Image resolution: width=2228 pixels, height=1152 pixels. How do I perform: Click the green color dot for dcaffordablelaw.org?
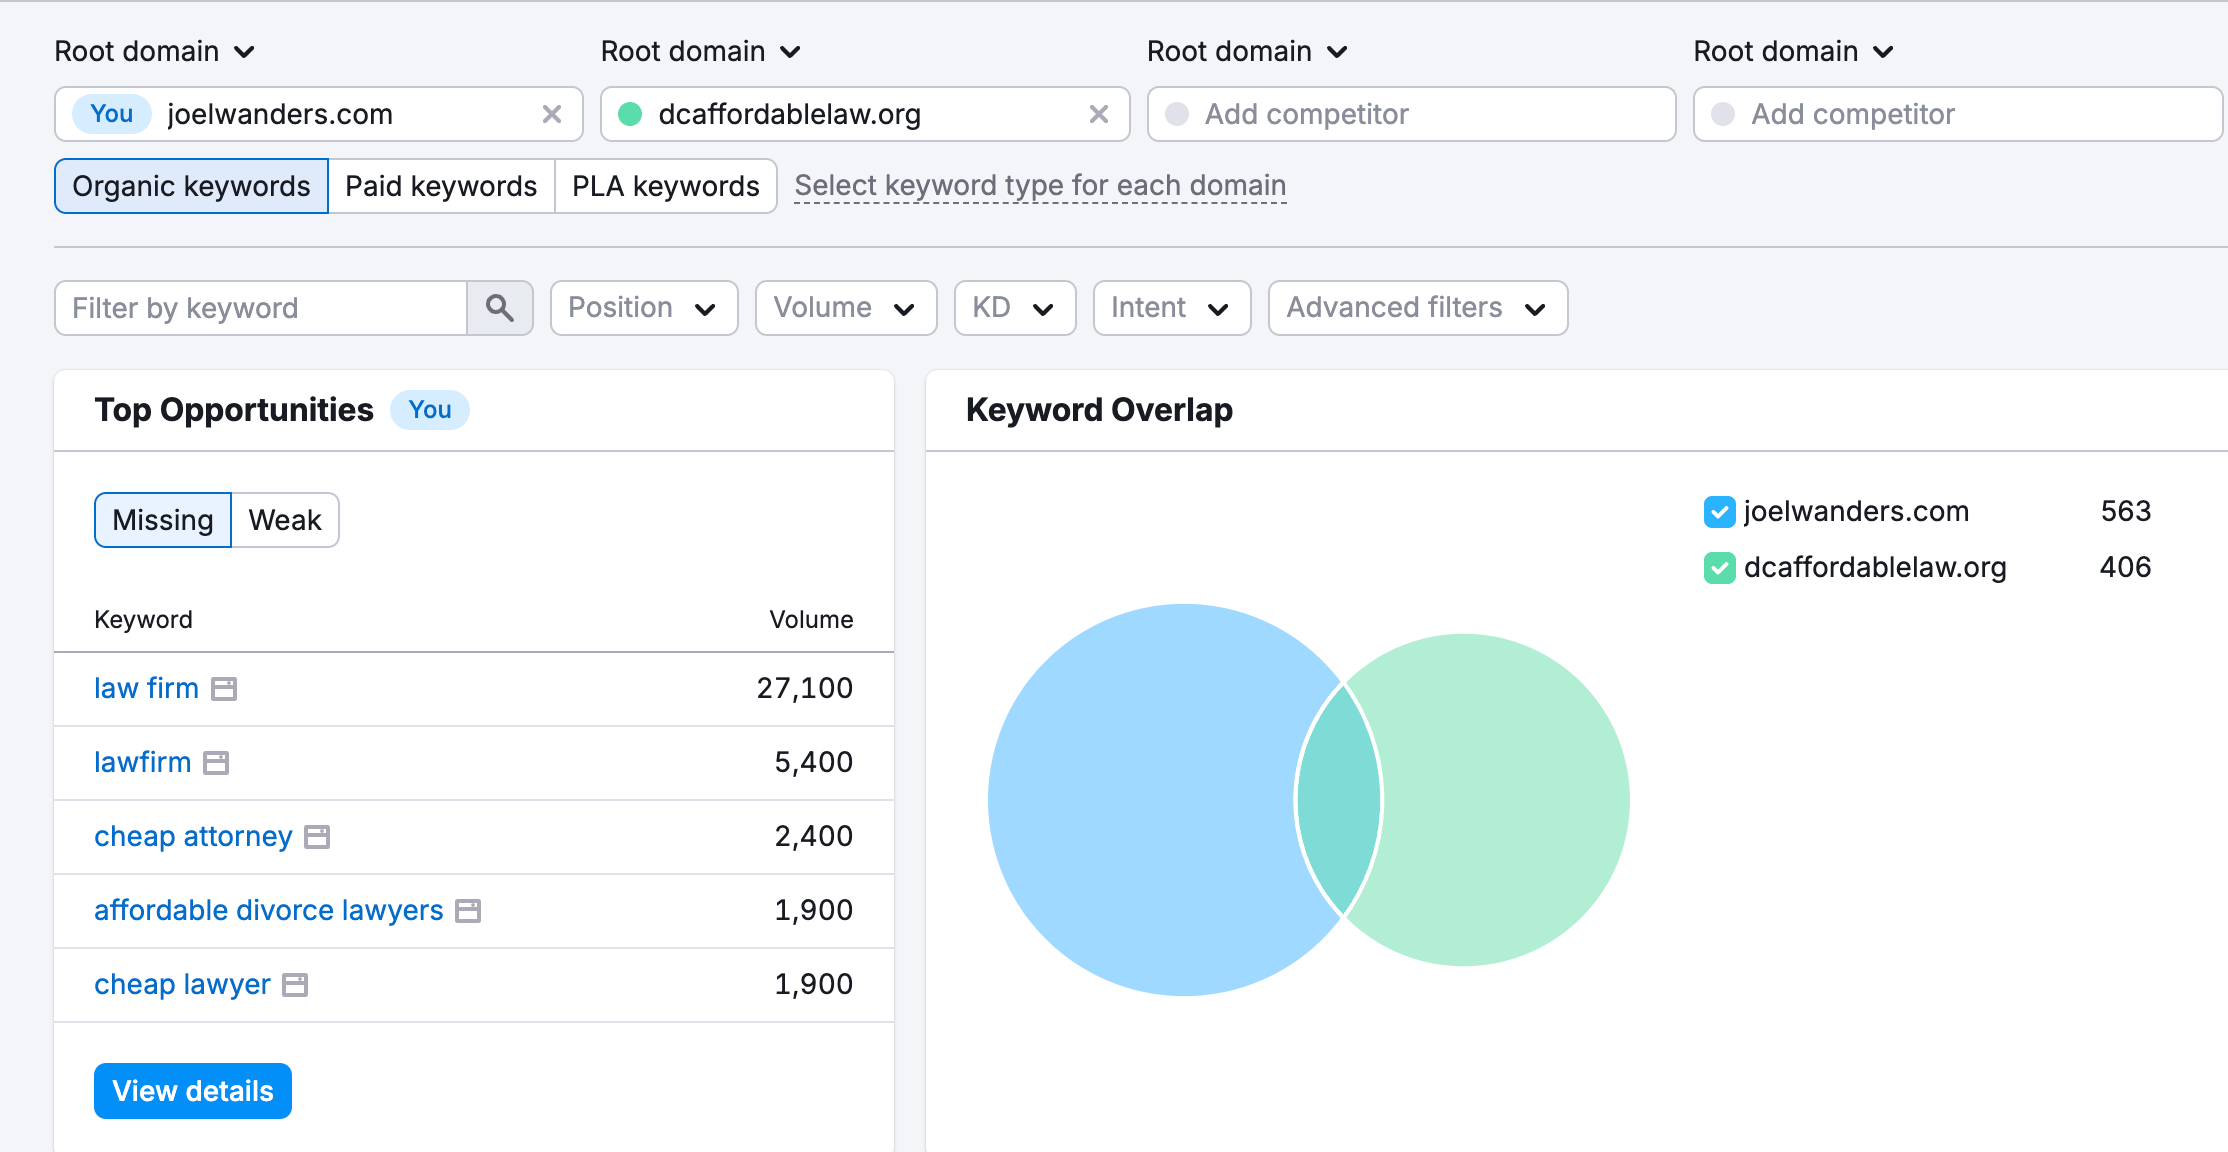click(x=630, y=114)
